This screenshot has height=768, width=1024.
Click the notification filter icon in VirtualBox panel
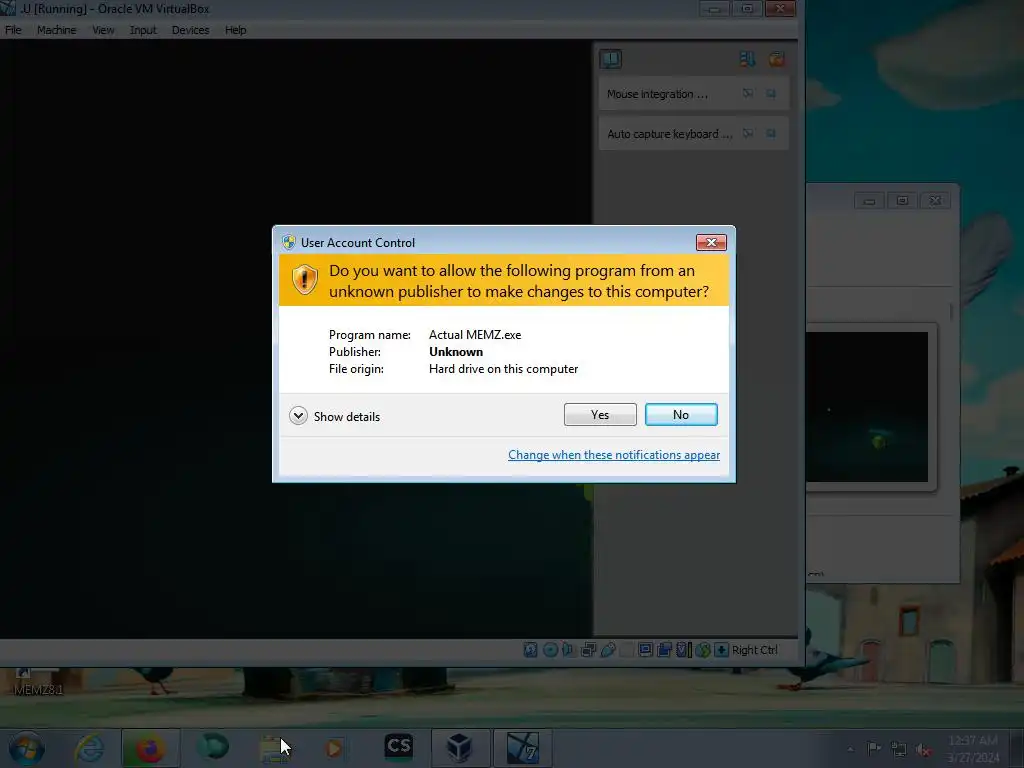tap(747, 59)
